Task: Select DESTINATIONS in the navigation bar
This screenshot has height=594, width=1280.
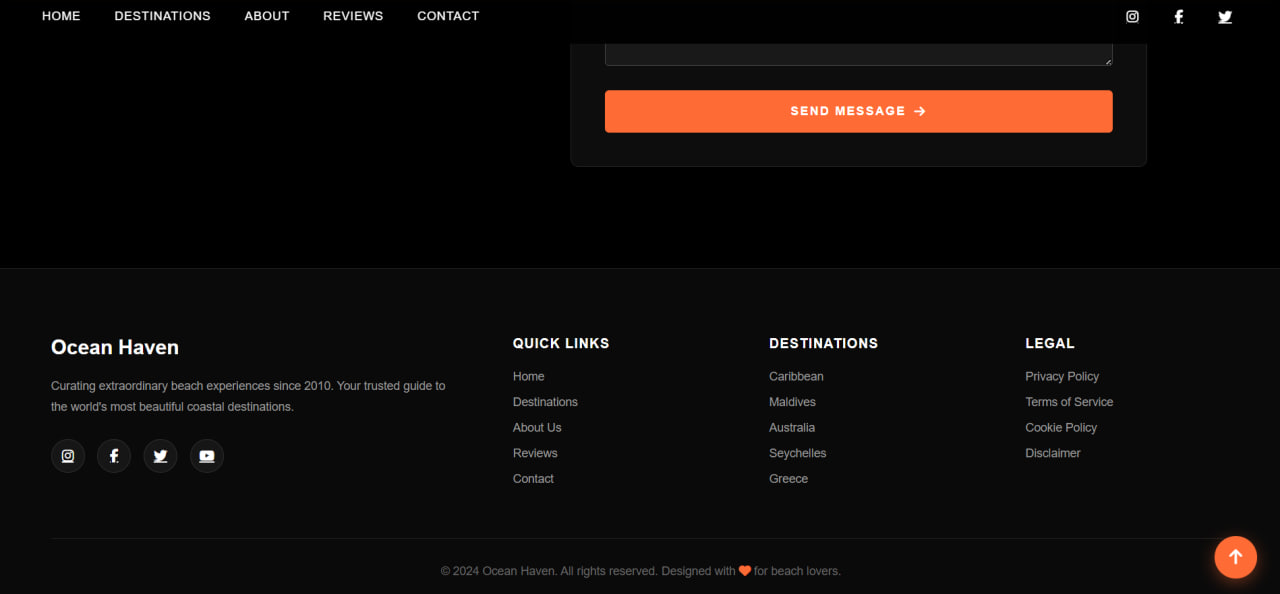Action: [162, 15]
